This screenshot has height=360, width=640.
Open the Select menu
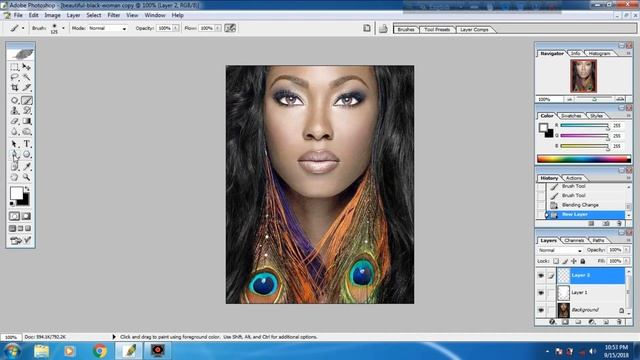93,15
